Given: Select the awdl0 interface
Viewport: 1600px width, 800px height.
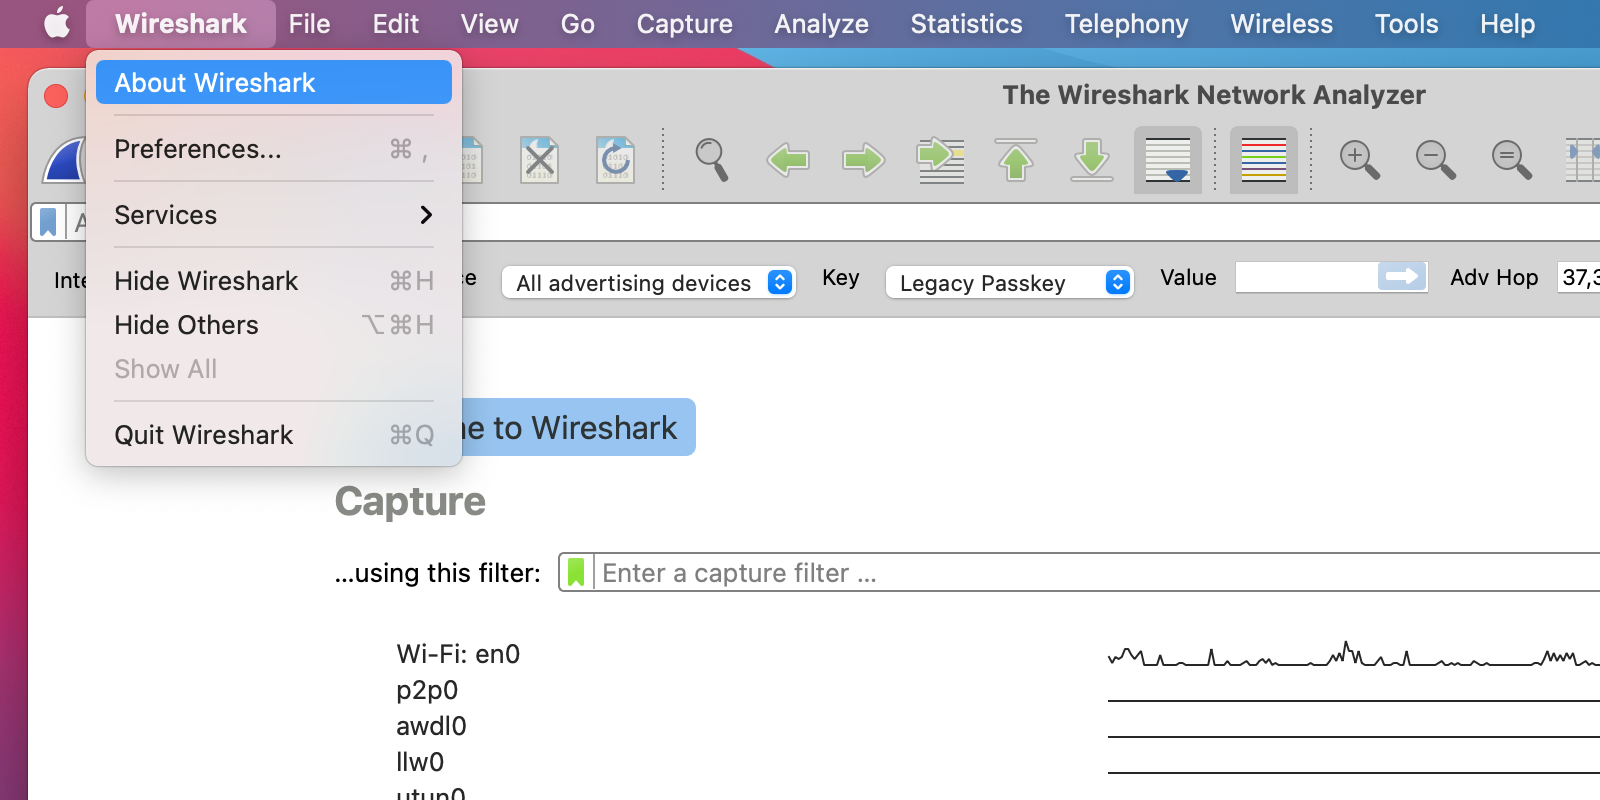Looking at the screenshot, I should pos(431,726).
